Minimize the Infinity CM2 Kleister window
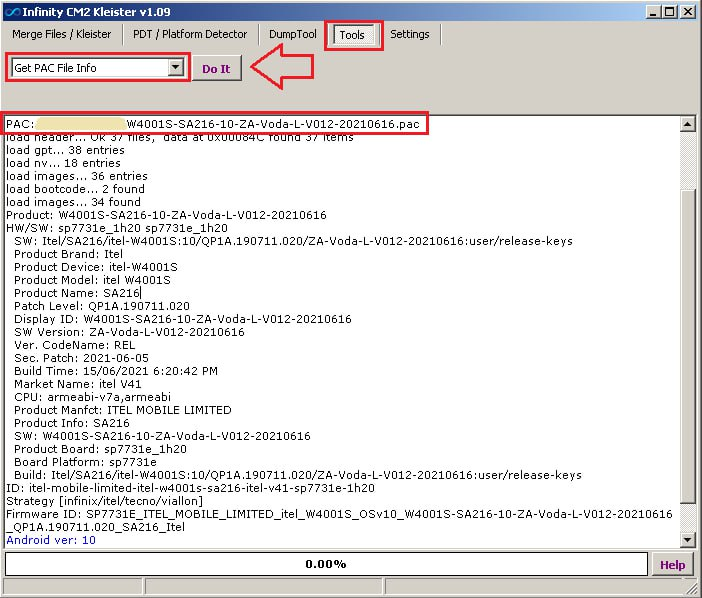 [x=652, y=11]
